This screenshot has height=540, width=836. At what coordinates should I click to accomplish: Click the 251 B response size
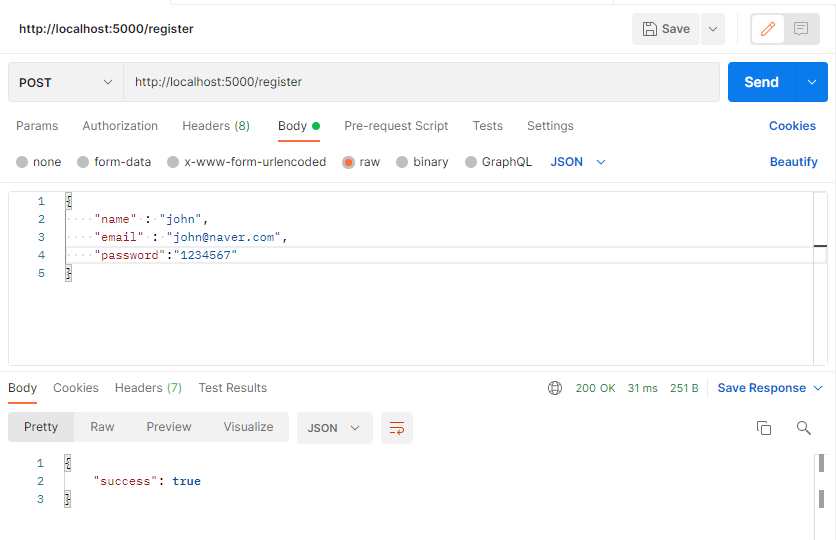[x=684, y=388]
